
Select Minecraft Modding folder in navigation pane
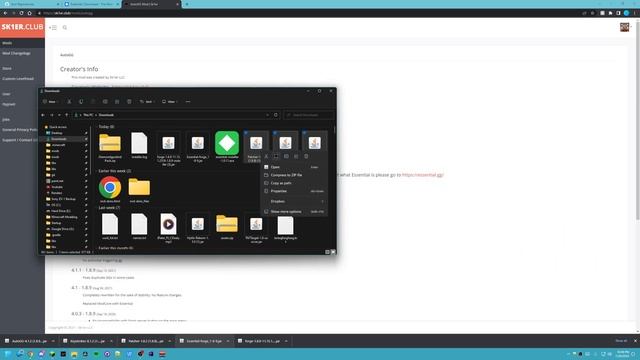[65, 217]
